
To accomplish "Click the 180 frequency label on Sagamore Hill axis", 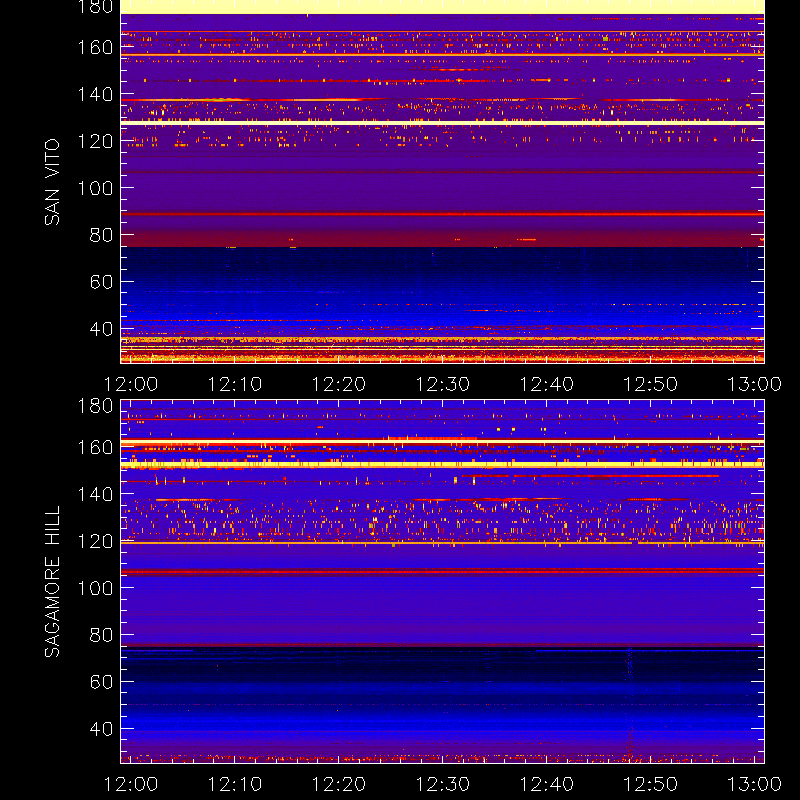I will tap(95, 406).
